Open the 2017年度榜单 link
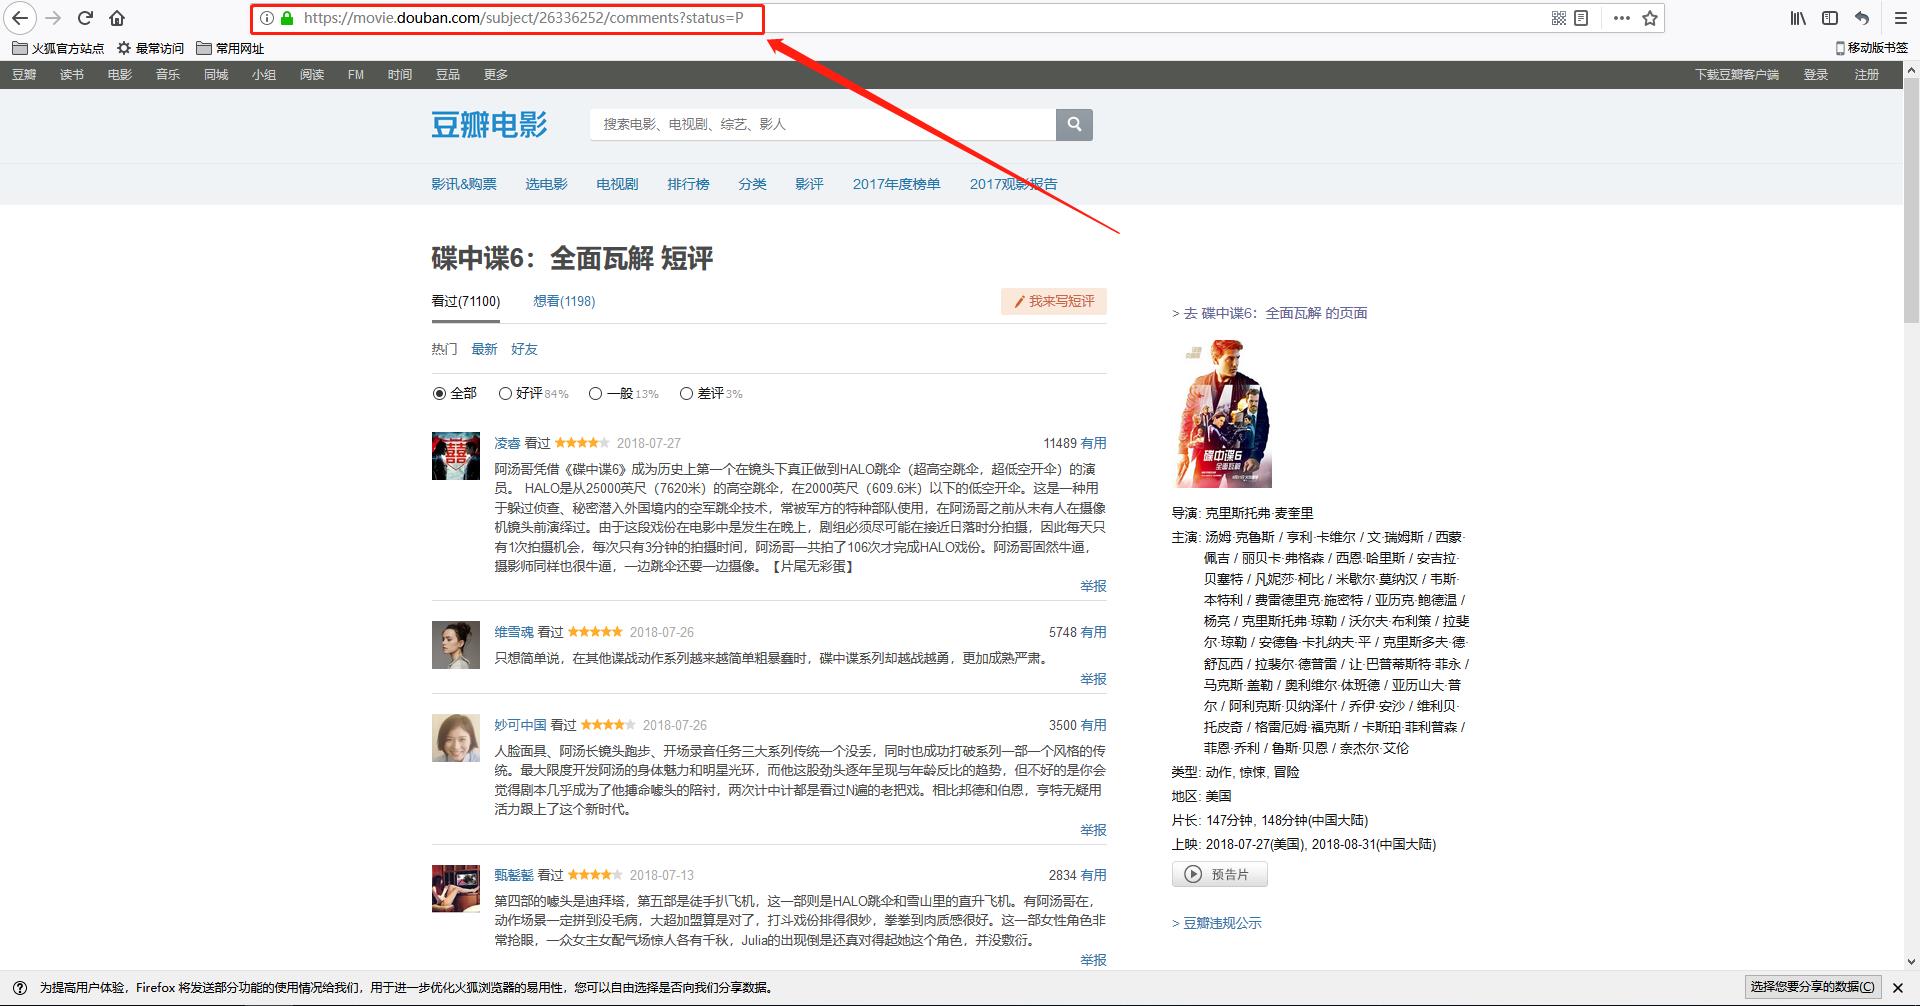The image size is (1920, 1006). (x=896, y=184)
